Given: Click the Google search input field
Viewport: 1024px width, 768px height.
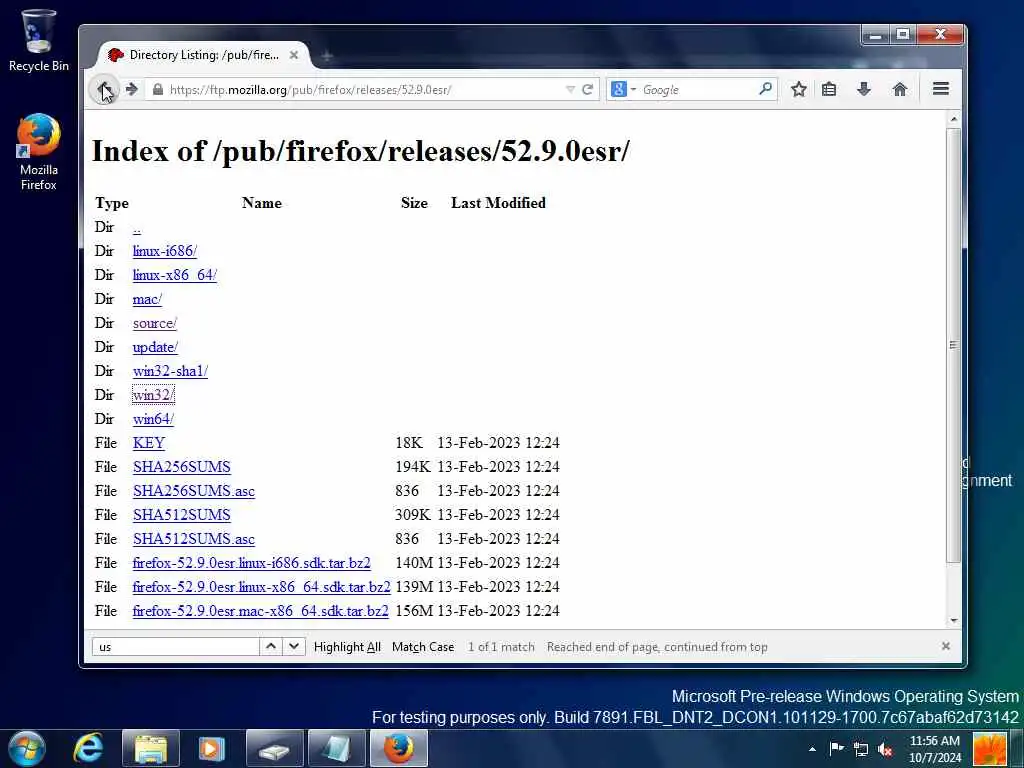Looking at the screenshot, I should (697, 89).
